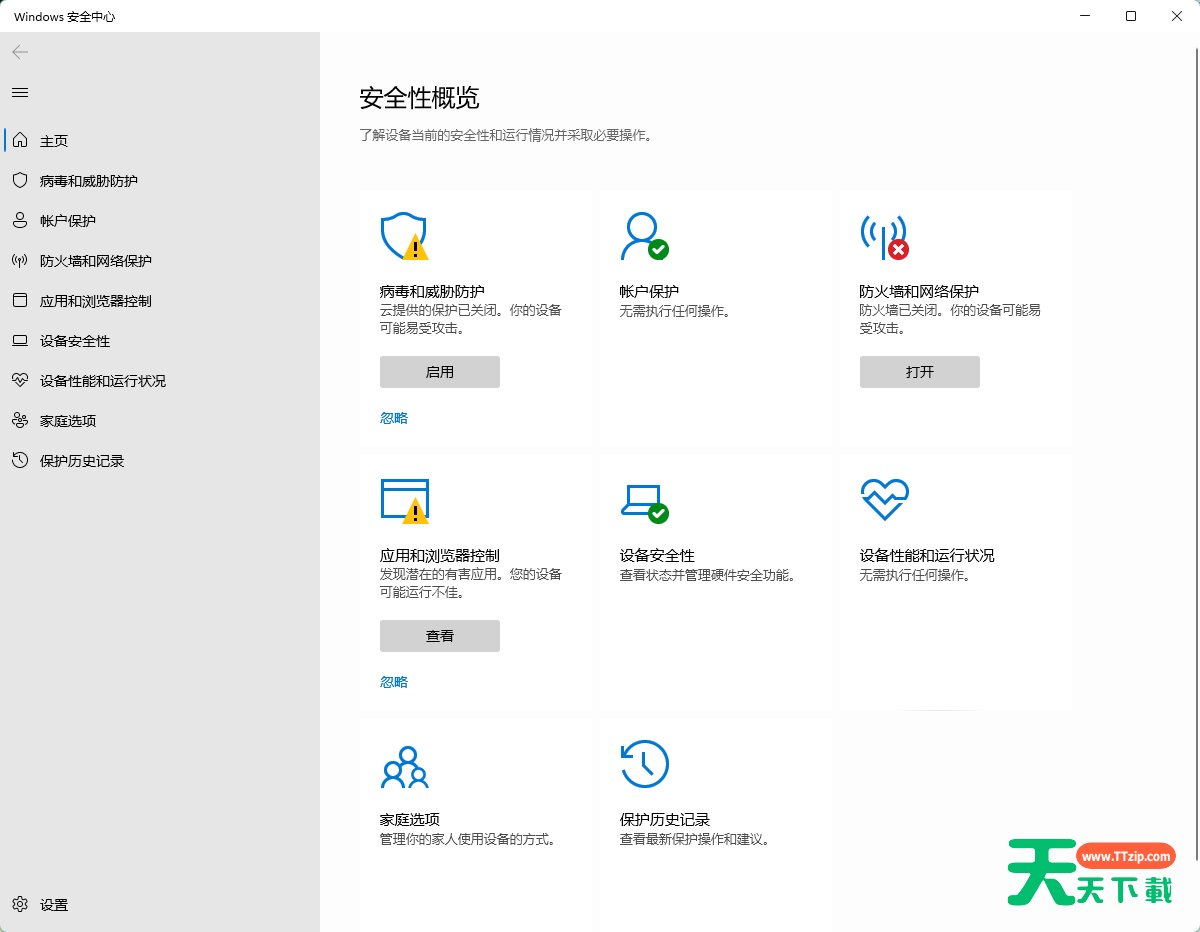Open the app and browser control window icon
This screenshot has height=932, width=1200.
point(404,500)
